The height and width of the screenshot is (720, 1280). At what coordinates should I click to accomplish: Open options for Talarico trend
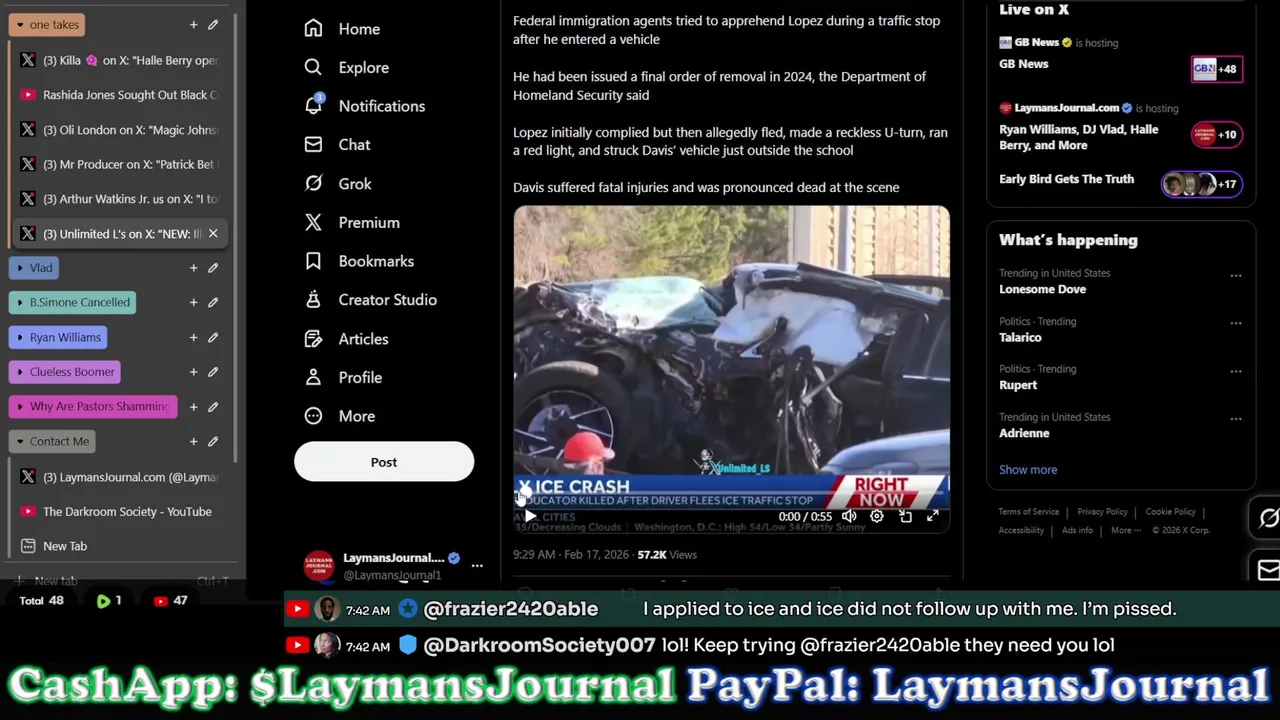(1236, 323)
